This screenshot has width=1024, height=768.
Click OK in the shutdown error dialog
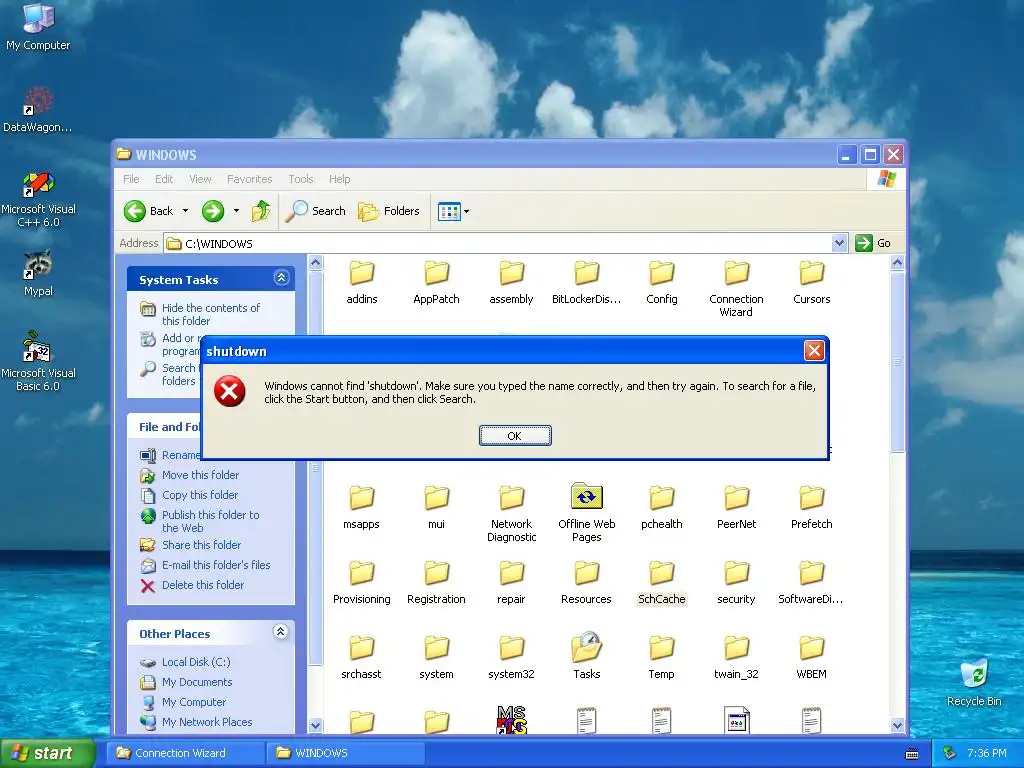[515, 436]
